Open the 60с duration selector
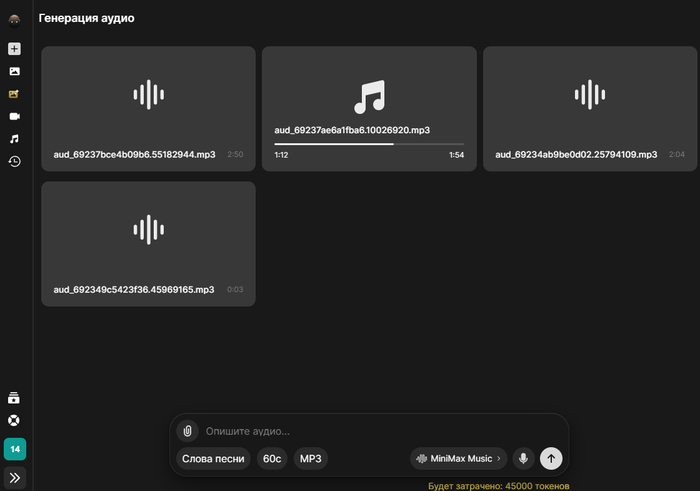This screenshot has width=700, height=491. coord(271,459)
